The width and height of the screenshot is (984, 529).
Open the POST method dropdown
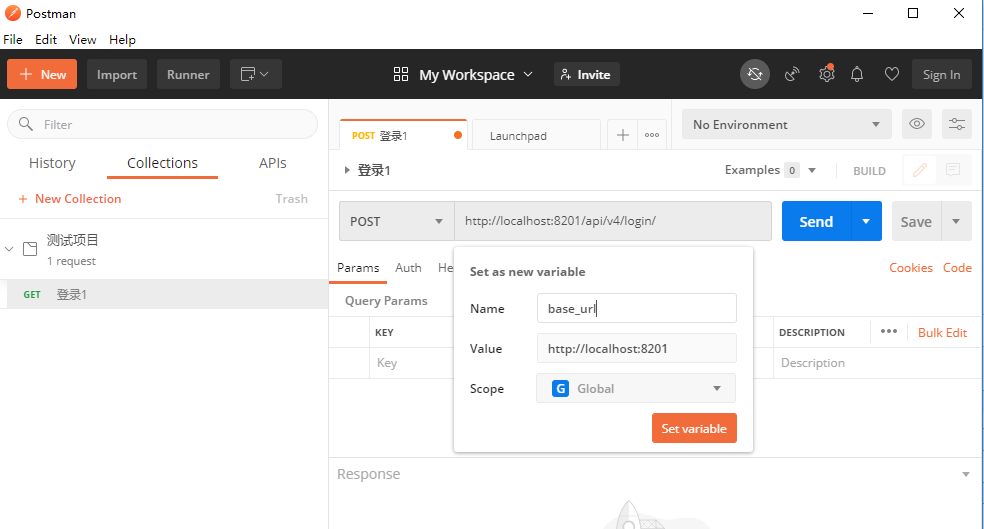pyautogui.click(x=397, y=221)
